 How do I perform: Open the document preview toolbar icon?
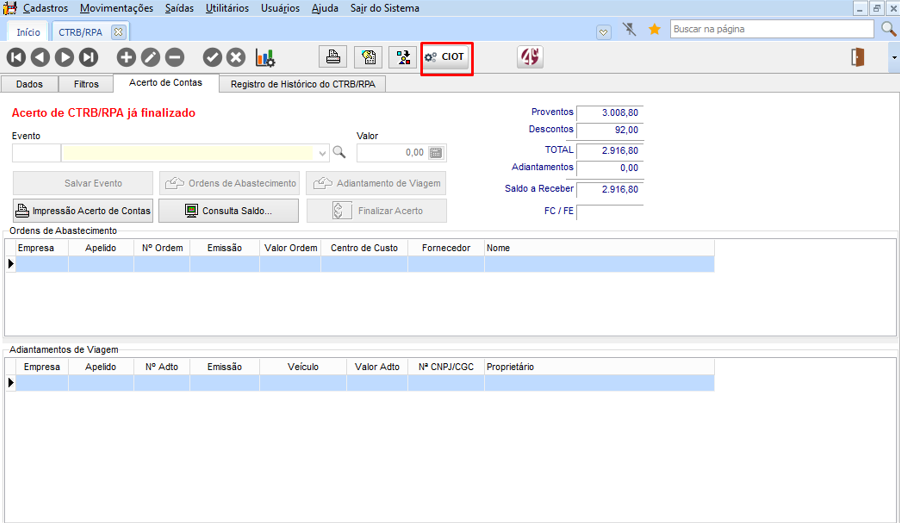(368, 57)
